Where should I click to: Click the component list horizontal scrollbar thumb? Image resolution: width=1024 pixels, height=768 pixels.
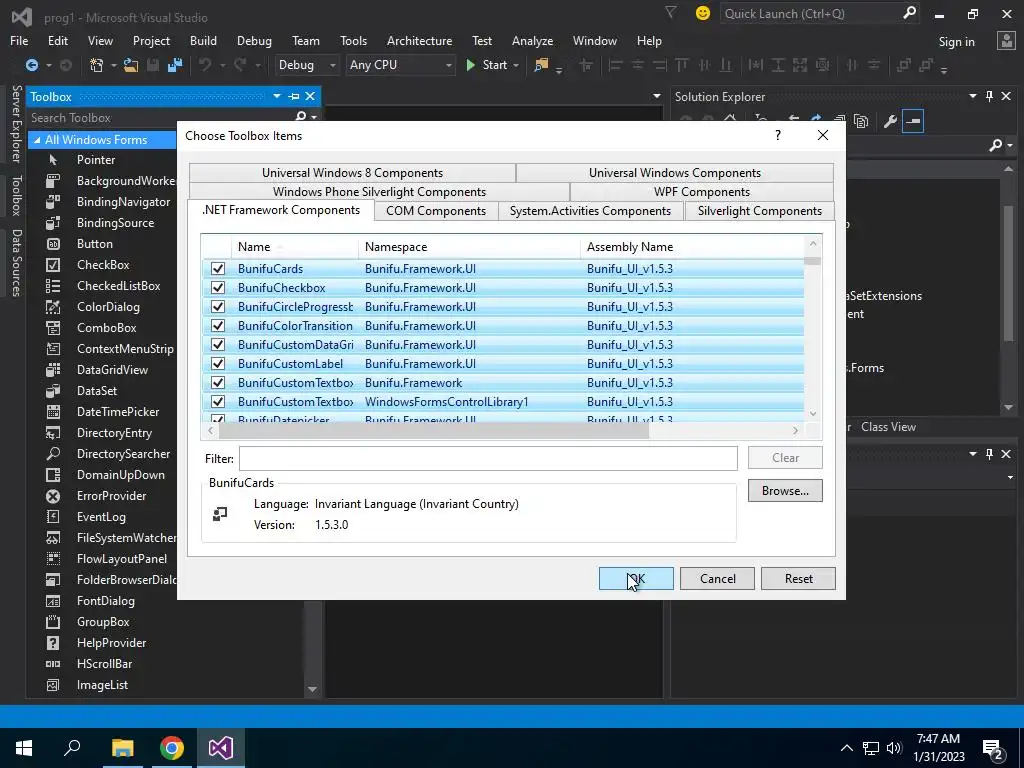coord(434,430)
